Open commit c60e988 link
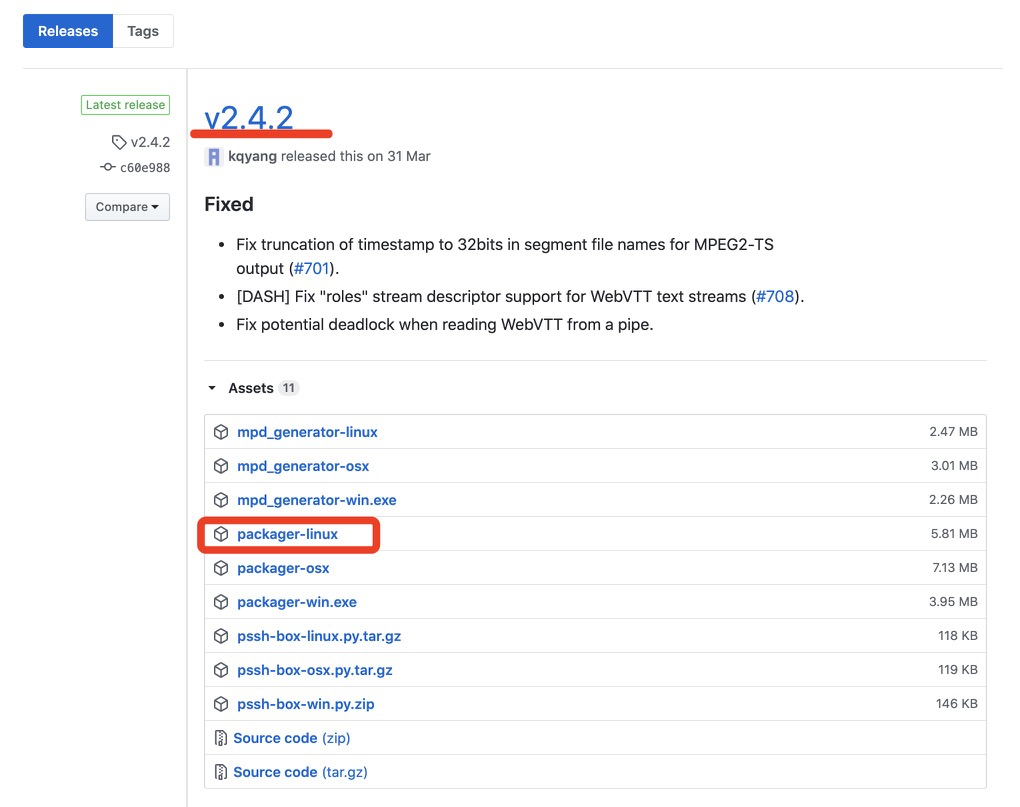The height and width of the screenshot is (807, 1020). point(145,167)
